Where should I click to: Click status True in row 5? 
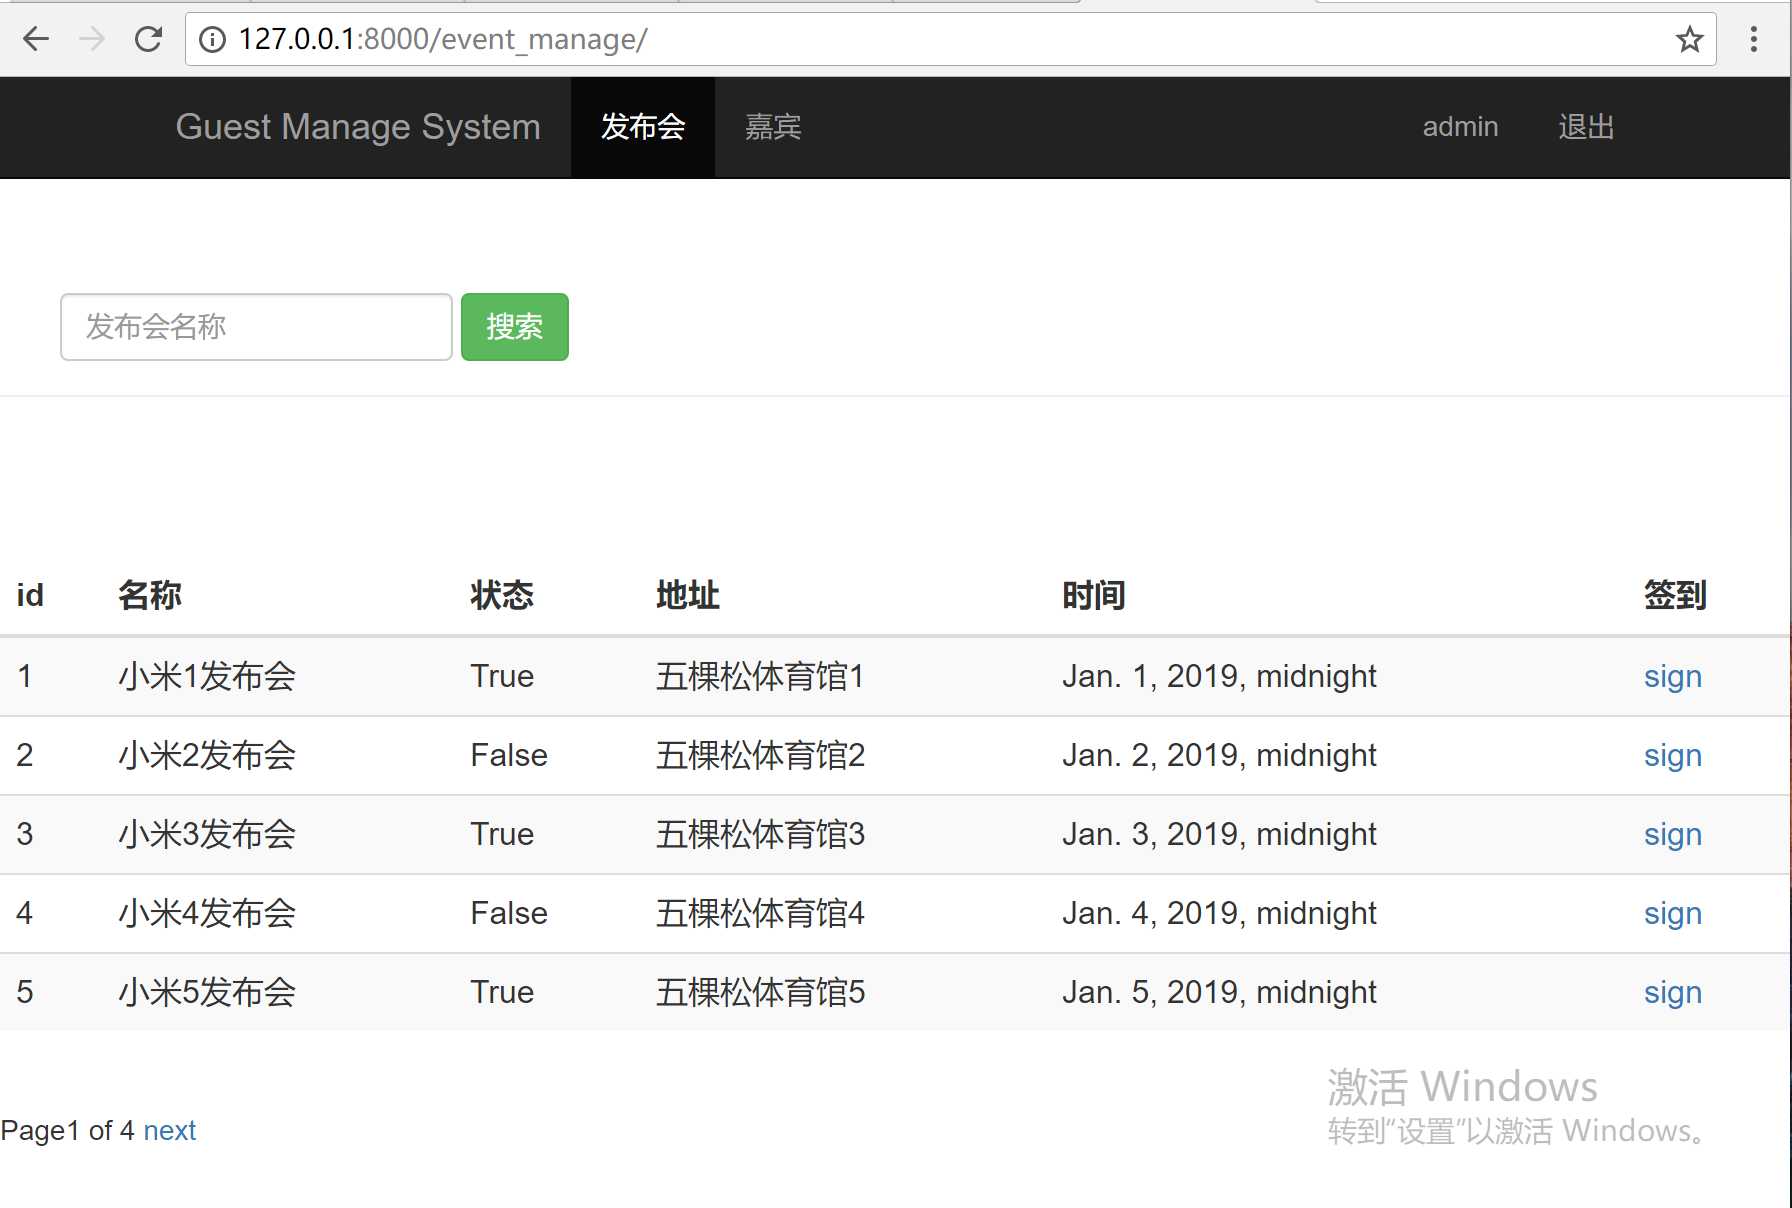[502, 993]
